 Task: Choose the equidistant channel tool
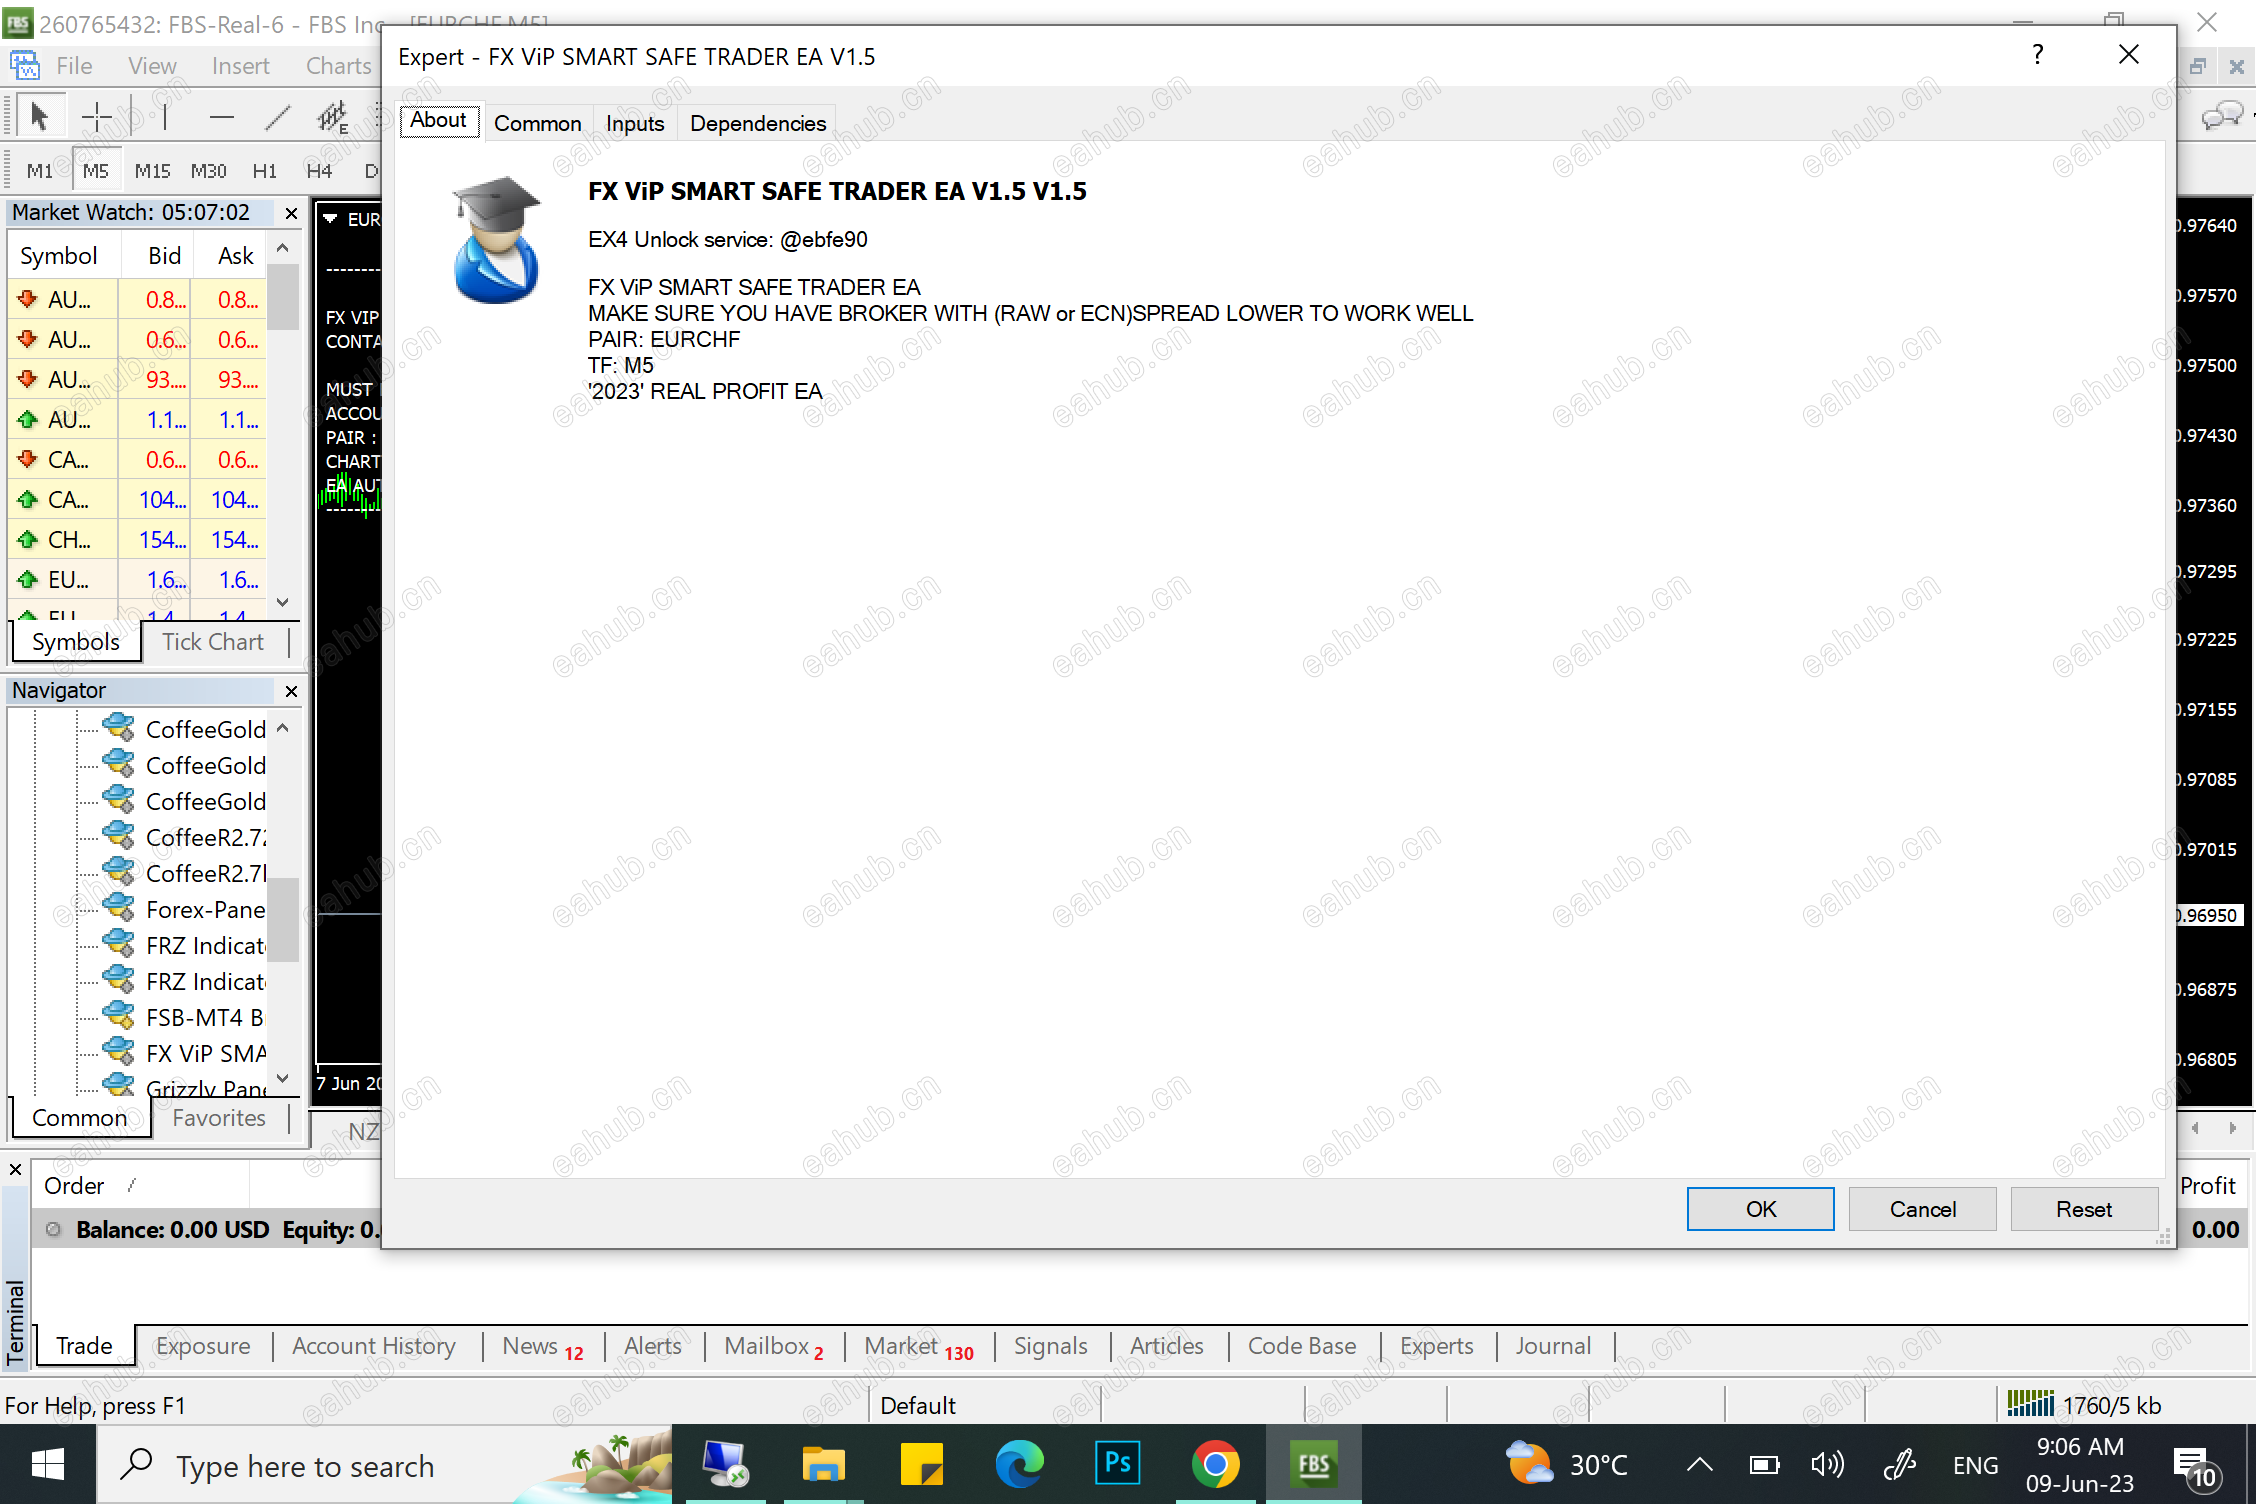point(333,117)
